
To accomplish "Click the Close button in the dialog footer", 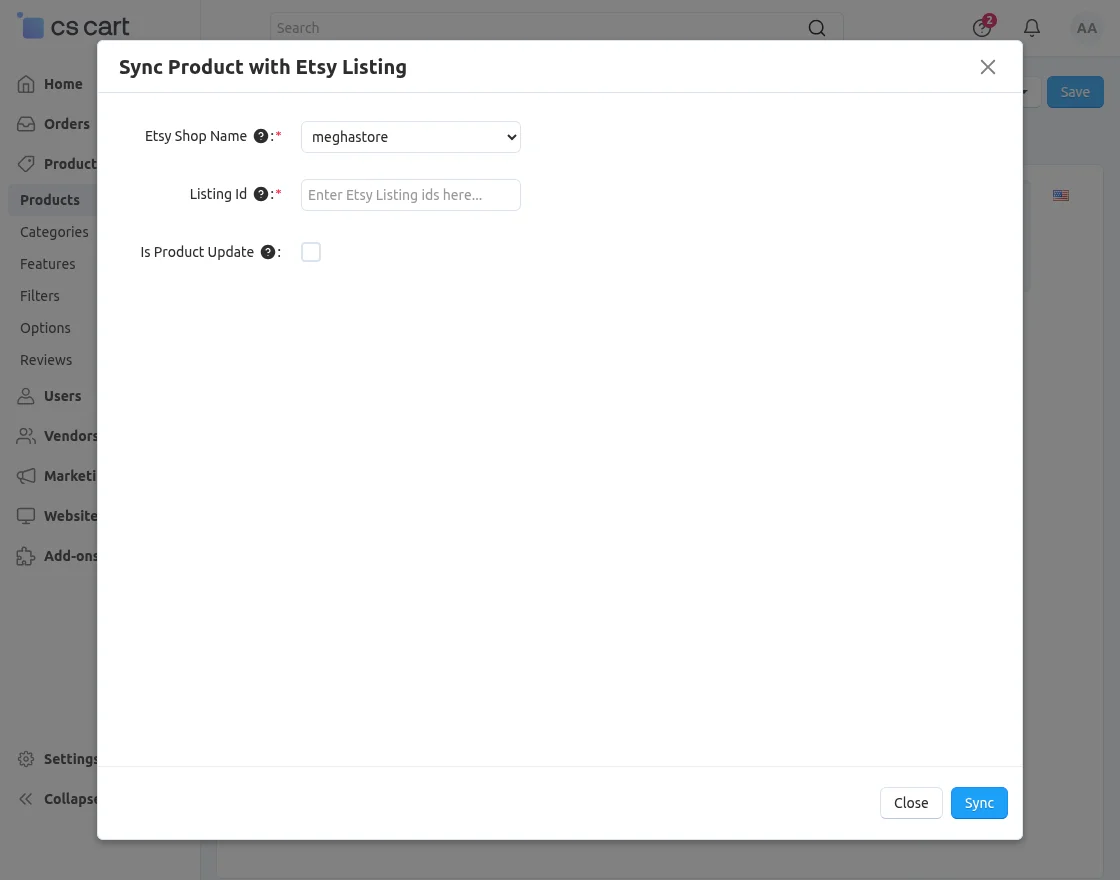I will [911, 803].
